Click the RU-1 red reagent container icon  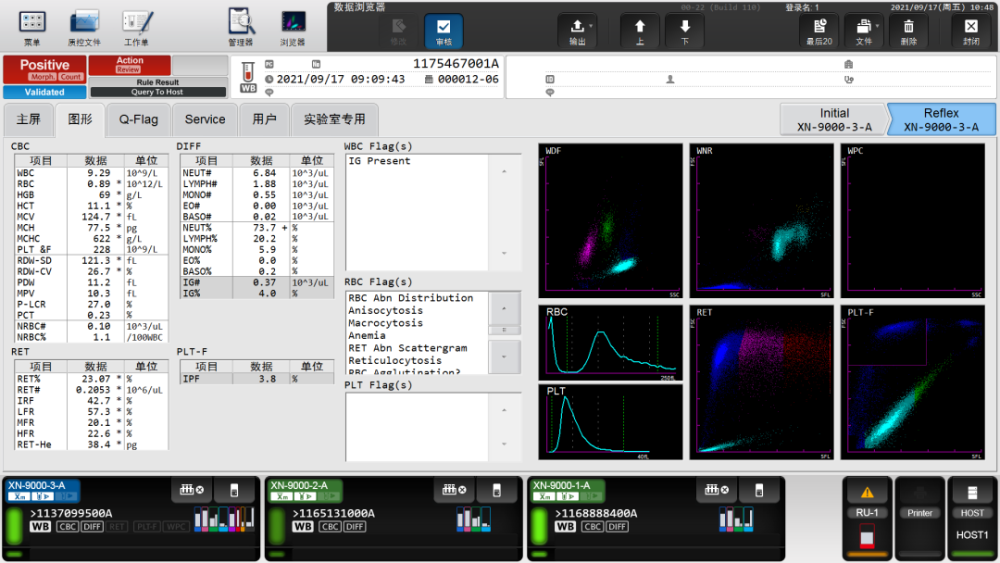tap(867, 536)
